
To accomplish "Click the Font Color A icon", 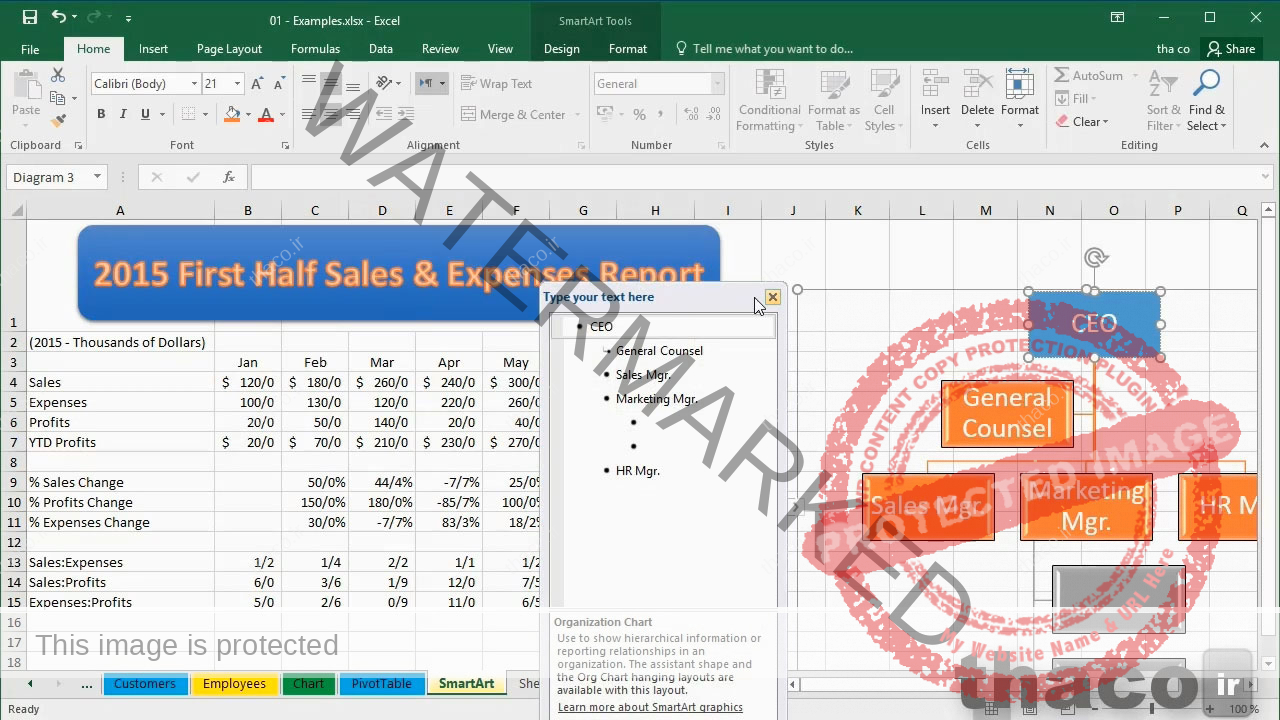I will pos(265,114).
